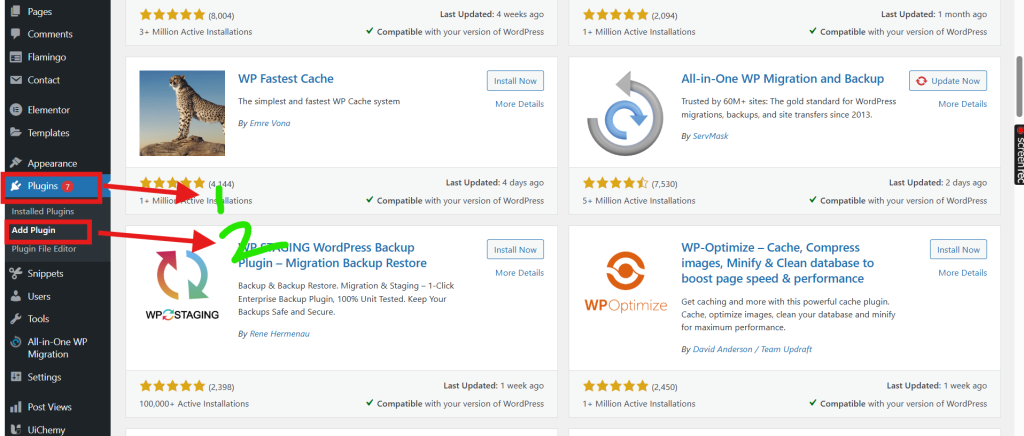The width and height of the screenshot is (1024, 436).
Task: Visit author ServMask link
Action: (x=711, y=136)
